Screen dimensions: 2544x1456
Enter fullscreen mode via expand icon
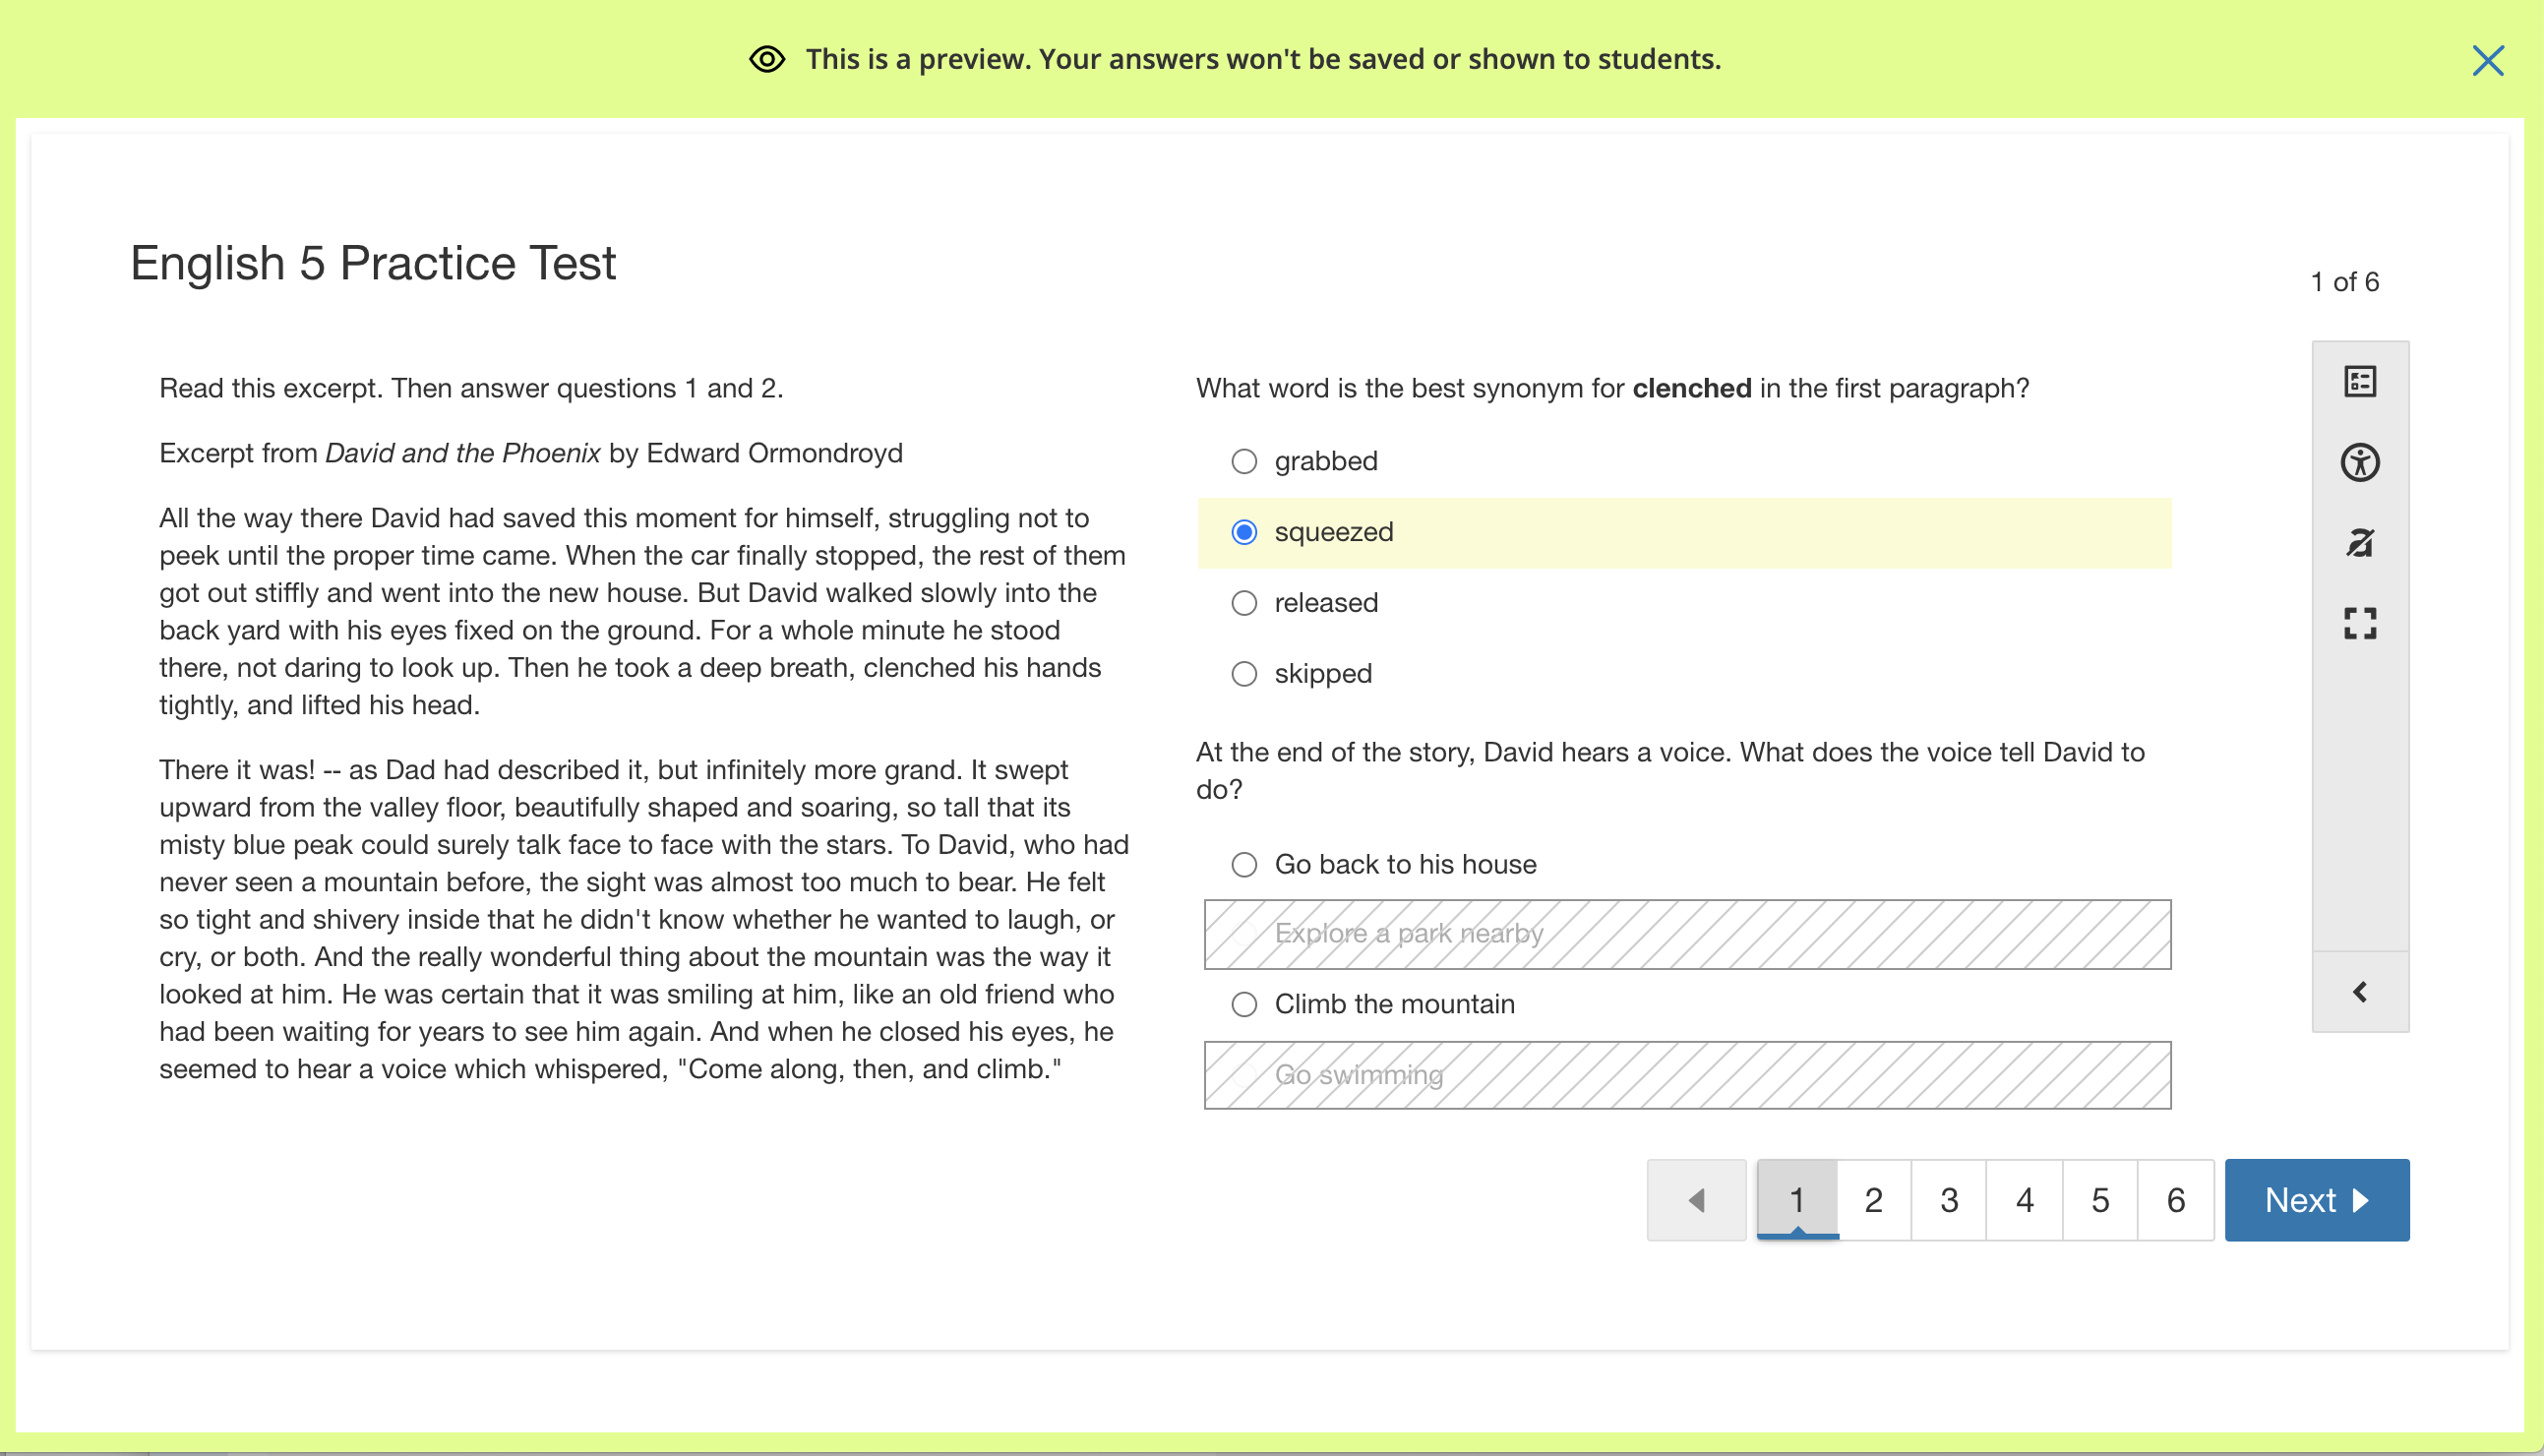(x=2360, y=624)
